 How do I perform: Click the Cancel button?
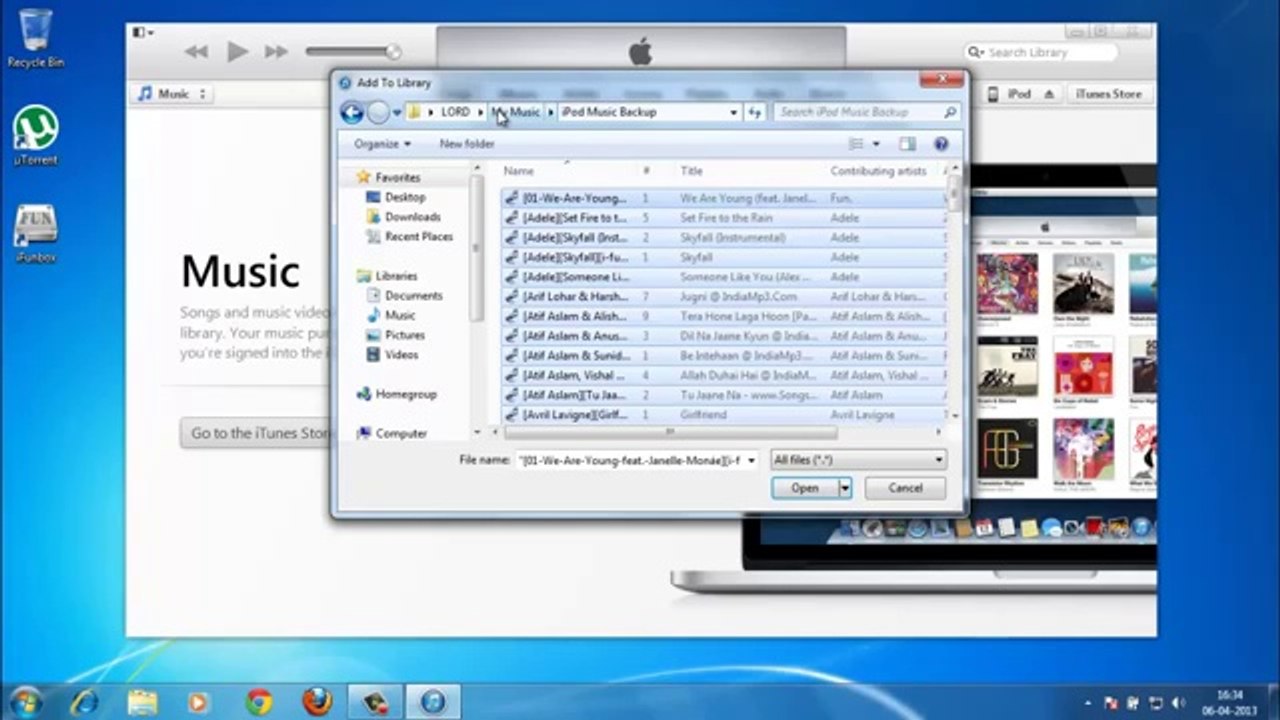point(905,488)
